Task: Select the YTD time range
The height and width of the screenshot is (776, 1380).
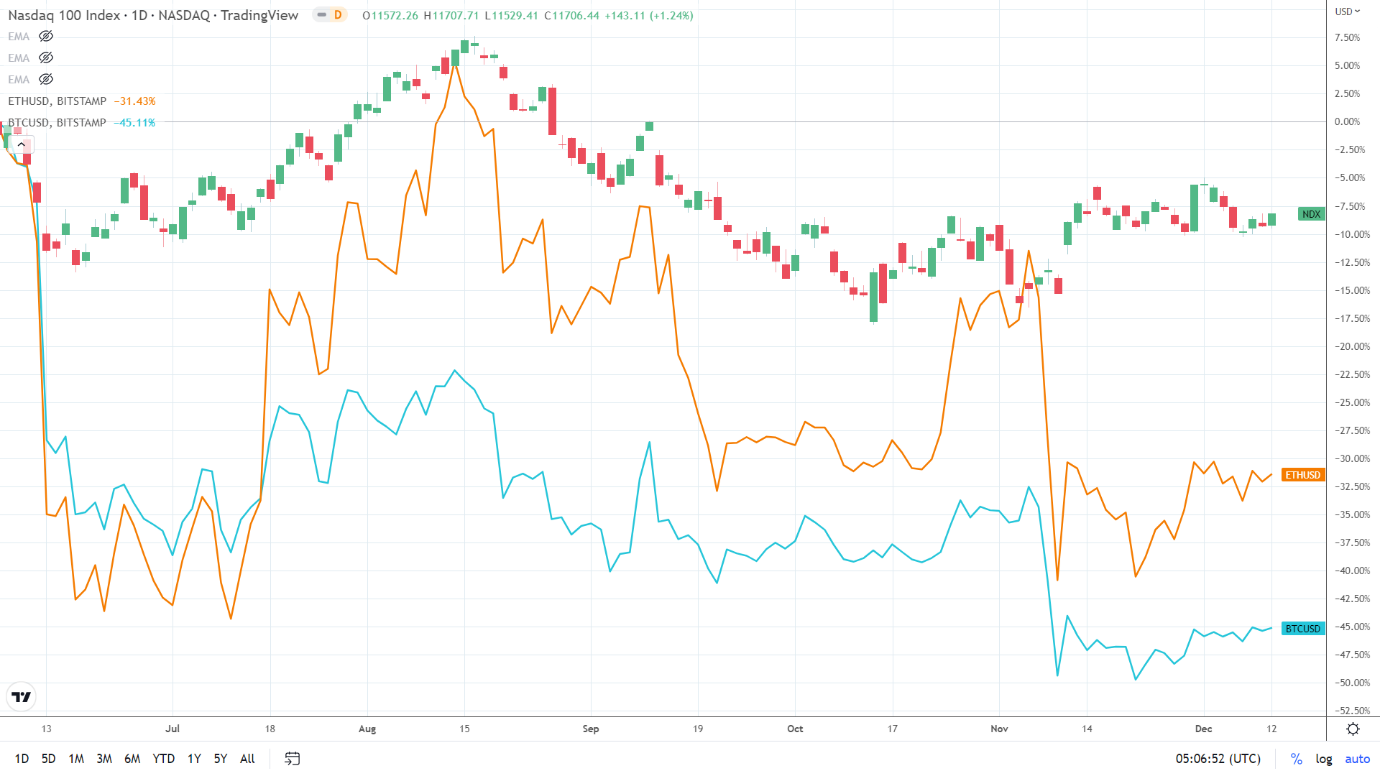Action: click(164, 759)
